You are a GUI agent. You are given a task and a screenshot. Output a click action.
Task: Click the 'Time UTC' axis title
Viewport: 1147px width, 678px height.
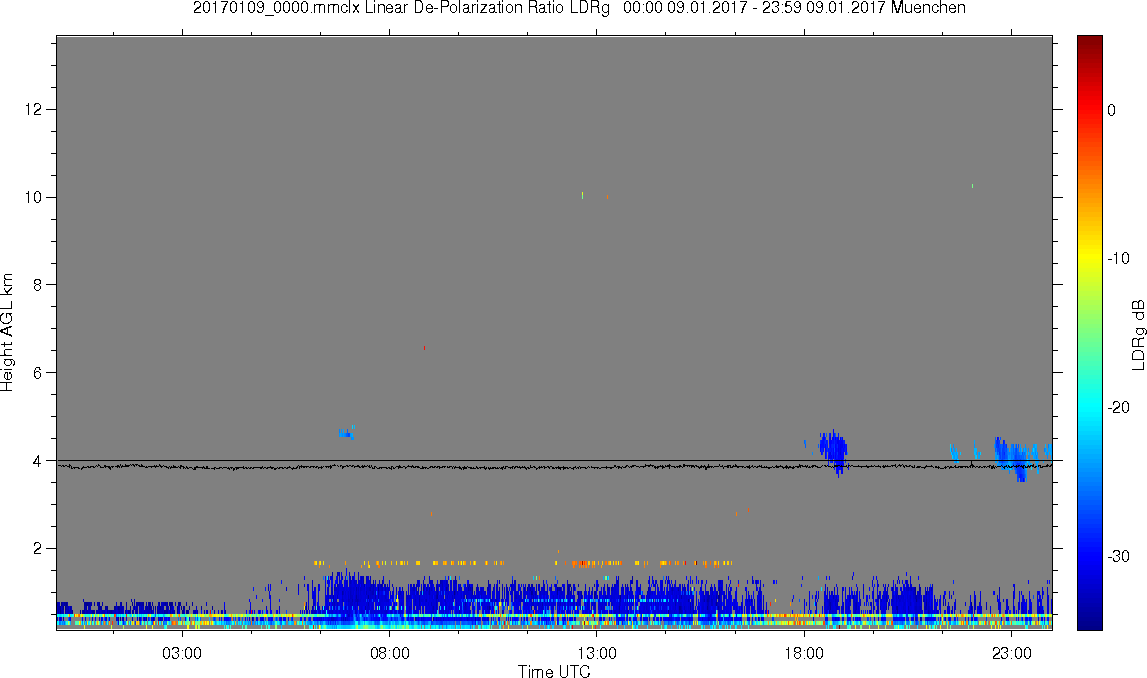tap(554, 671)
